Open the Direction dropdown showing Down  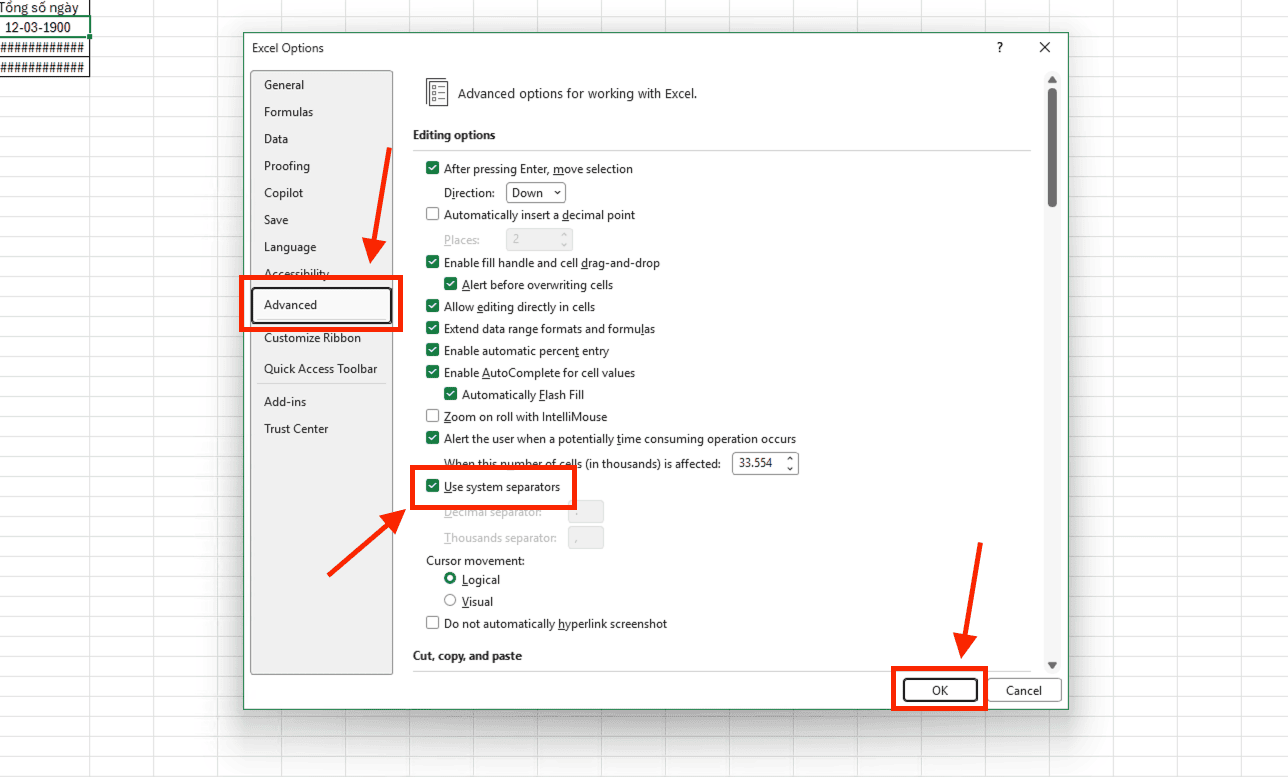[537, 193]
